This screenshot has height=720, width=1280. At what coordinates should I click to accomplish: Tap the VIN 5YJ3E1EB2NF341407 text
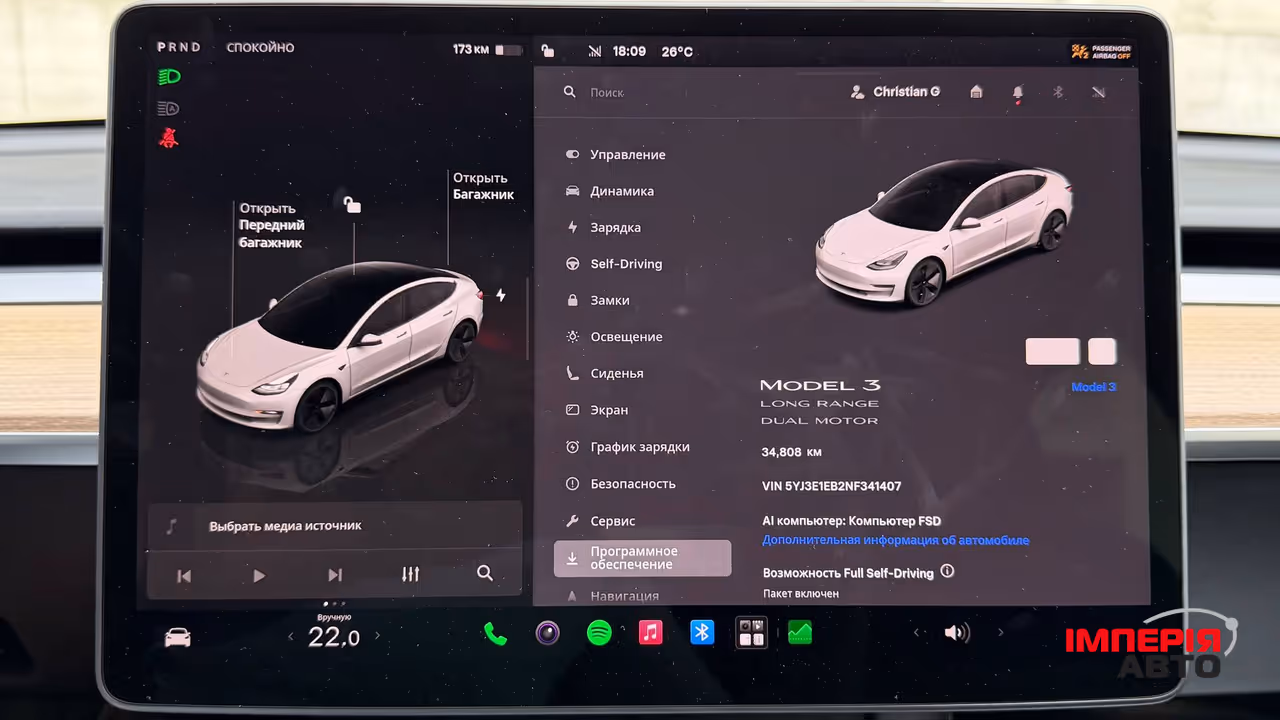point(831,487)
